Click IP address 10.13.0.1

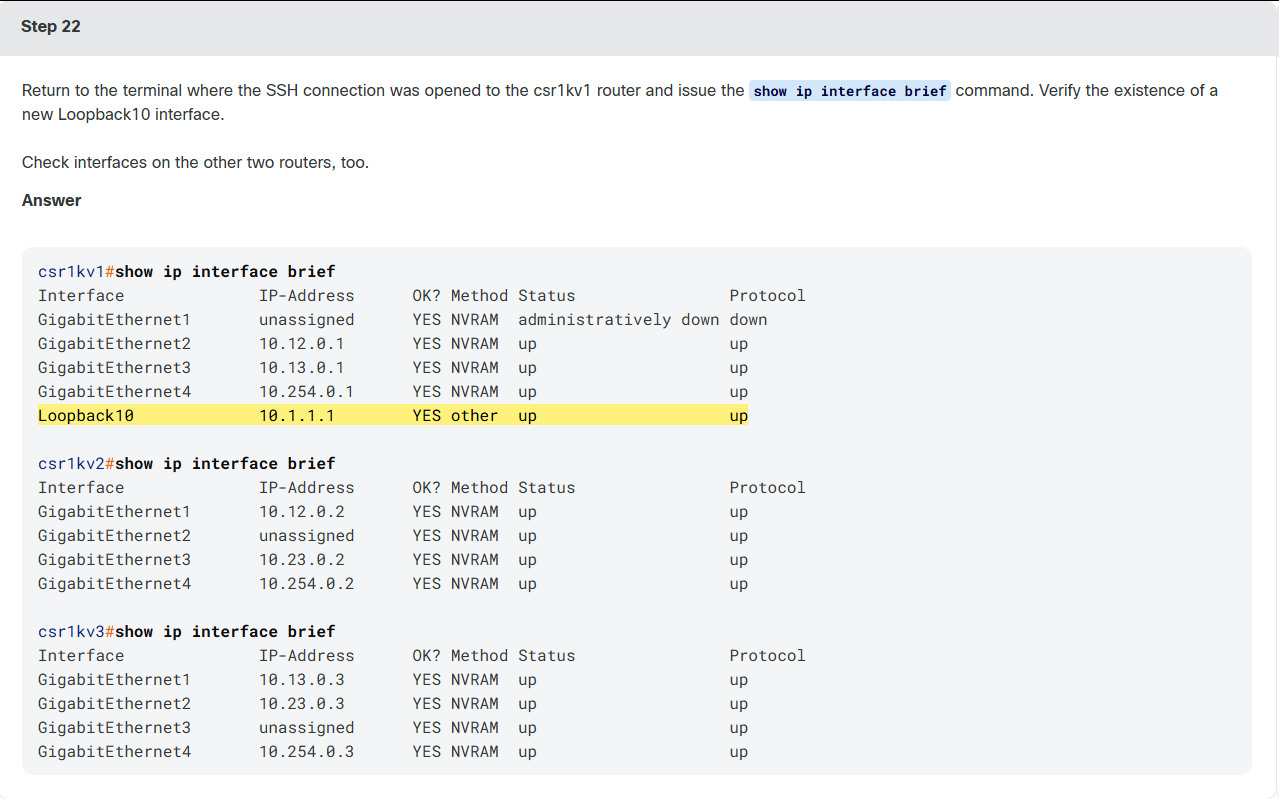(302, 368)
